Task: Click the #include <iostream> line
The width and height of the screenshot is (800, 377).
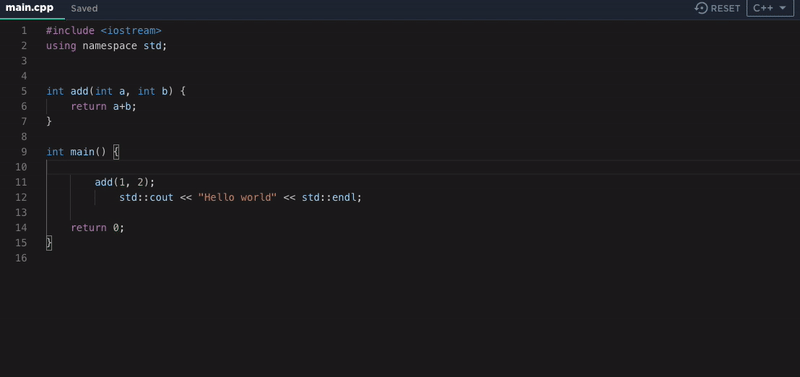Action: tap(104, 31)
